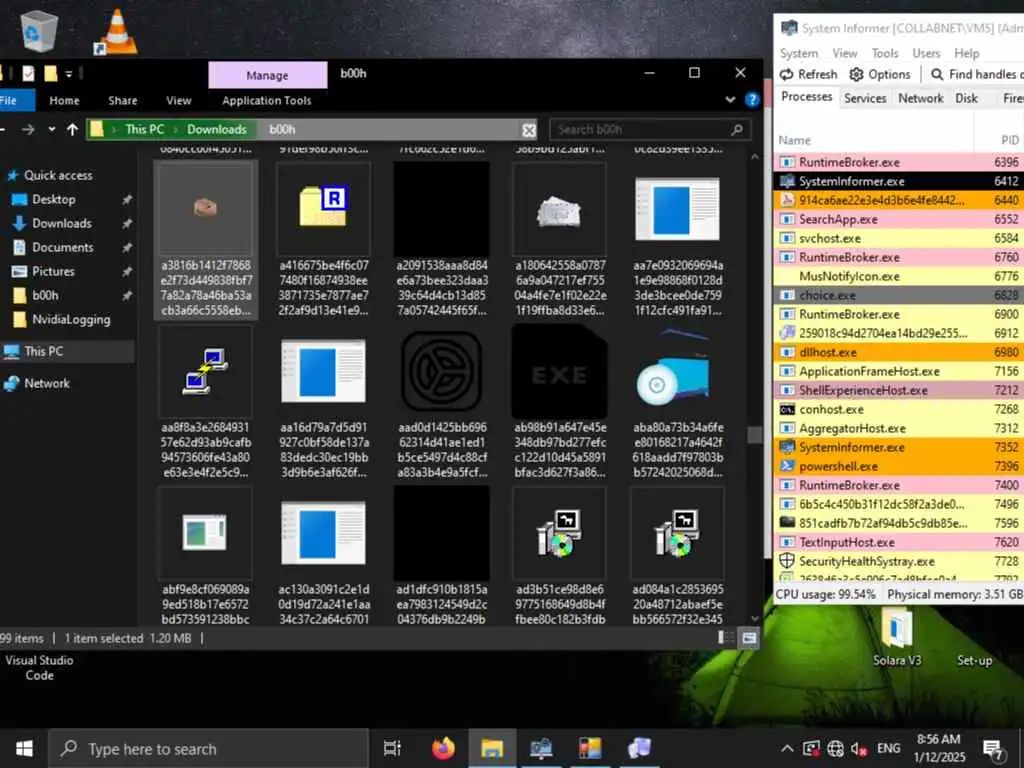This screenshot has height=768, width=1024.
Task: Select the choice.exe process row
Action: pos(899,295)
